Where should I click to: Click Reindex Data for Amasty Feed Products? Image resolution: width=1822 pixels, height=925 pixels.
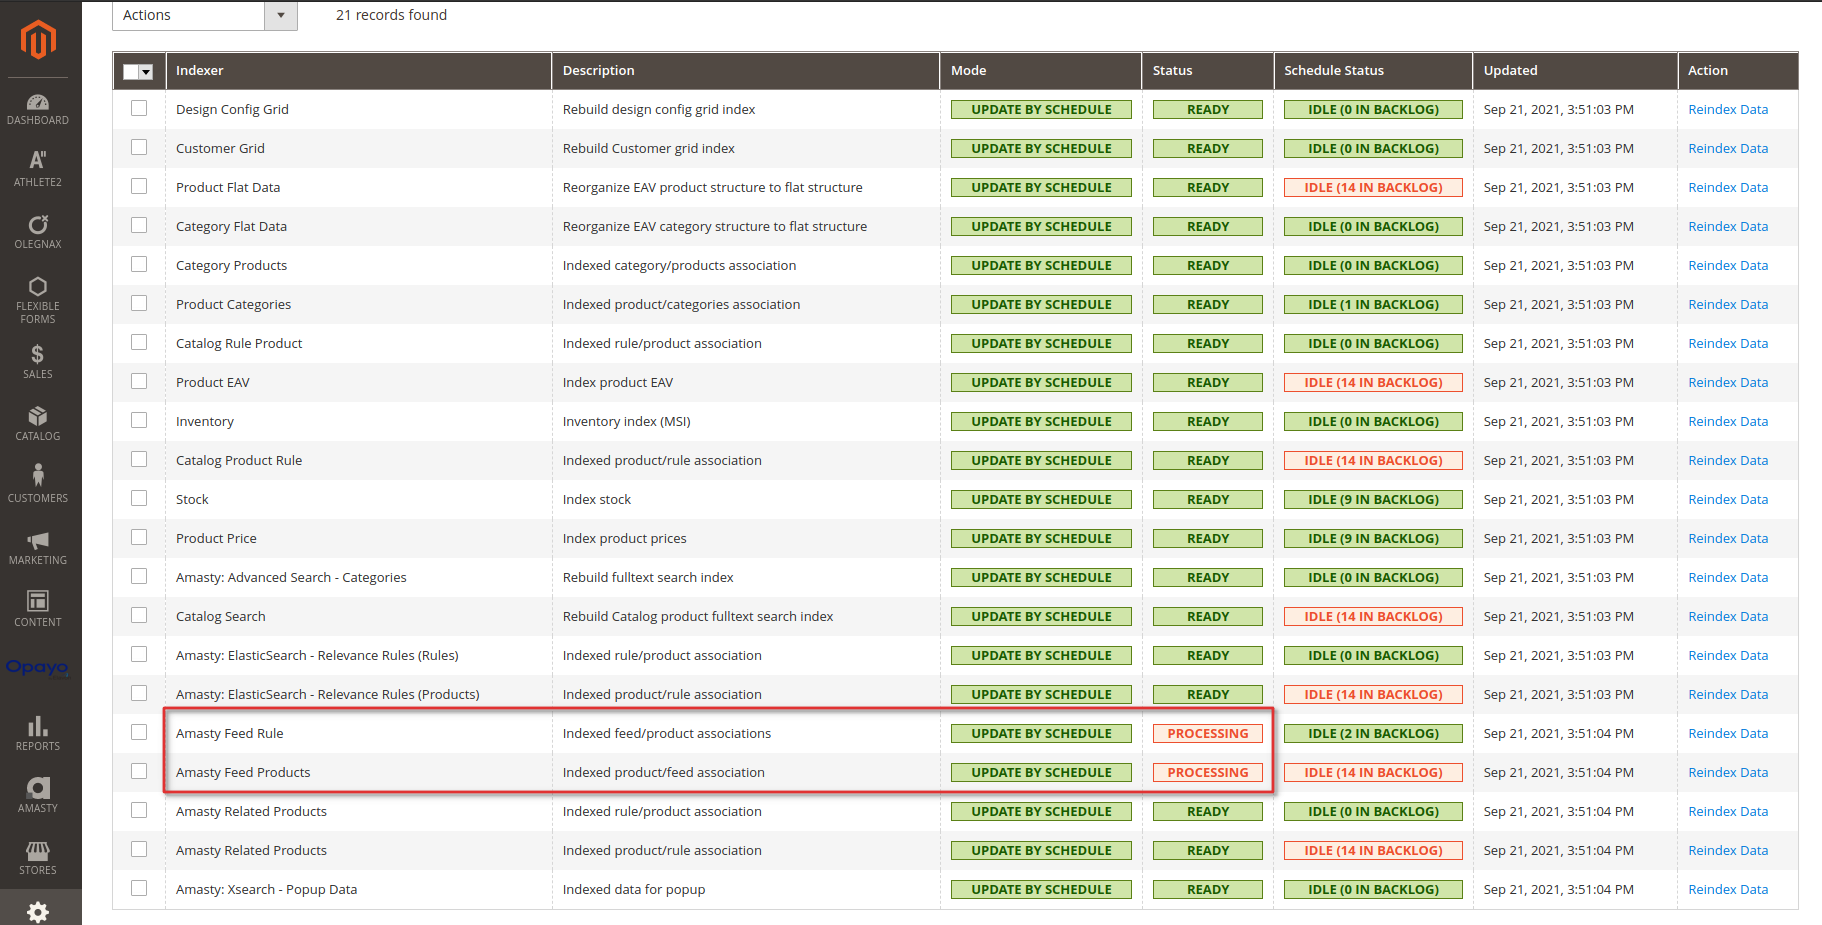point(1728,772)
